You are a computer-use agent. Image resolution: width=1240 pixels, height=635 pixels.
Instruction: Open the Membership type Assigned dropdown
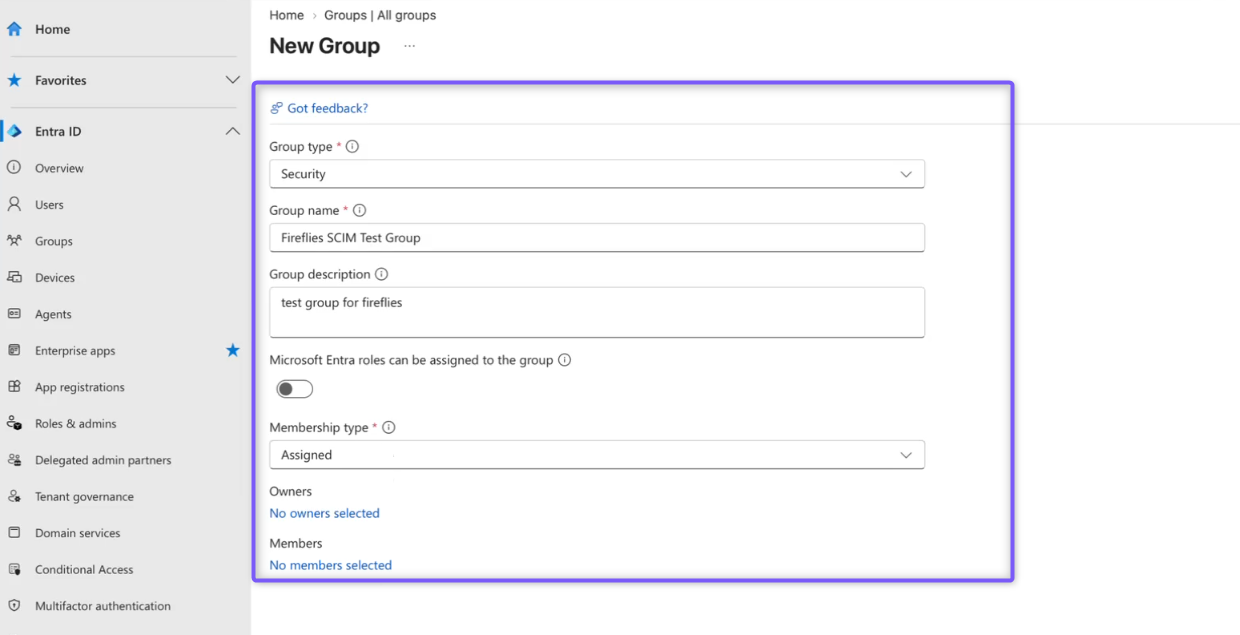[597, 455]
